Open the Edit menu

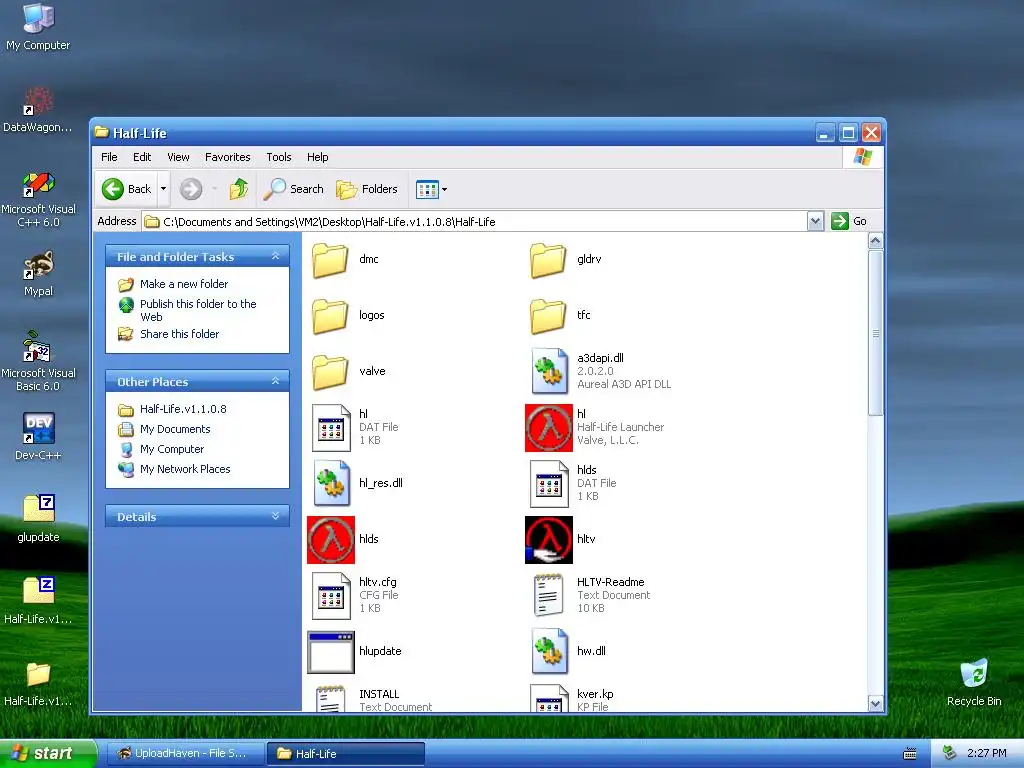pos(142,157)
